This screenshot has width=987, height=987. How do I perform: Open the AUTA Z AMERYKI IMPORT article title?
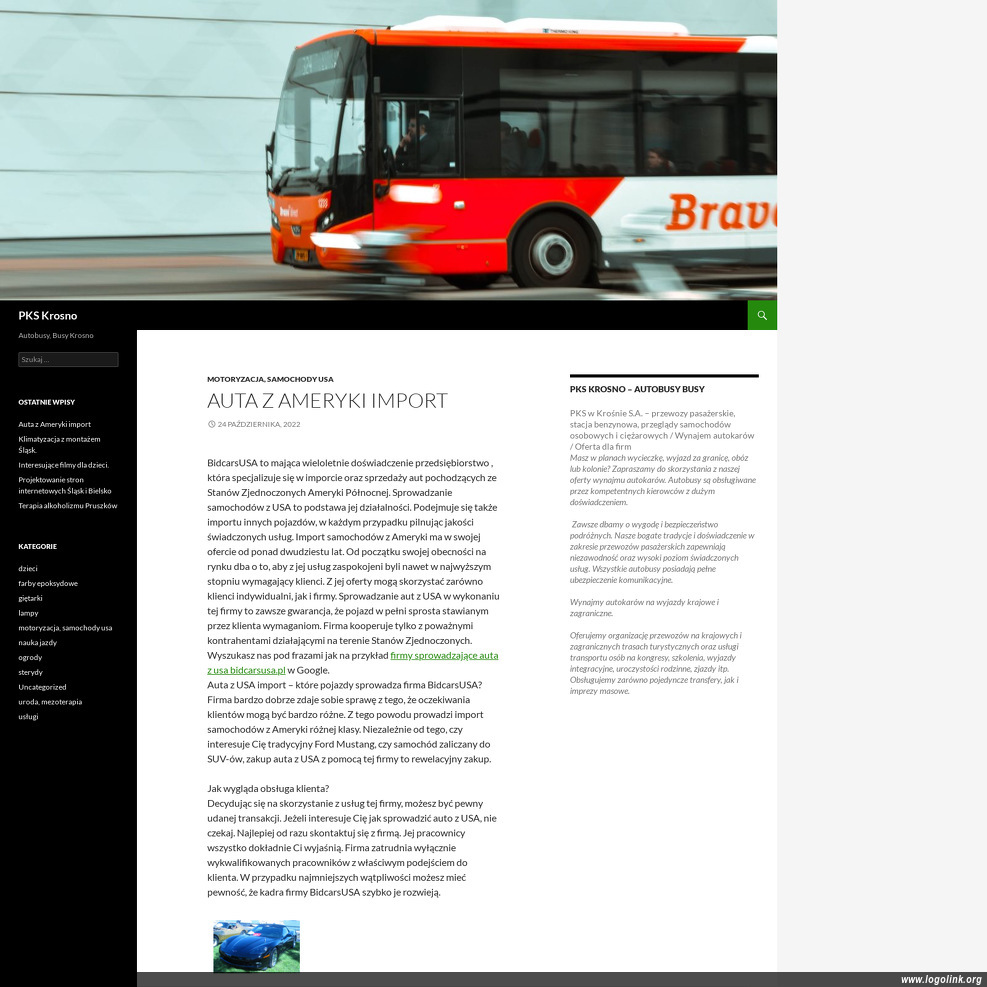[x=327, y=400]
